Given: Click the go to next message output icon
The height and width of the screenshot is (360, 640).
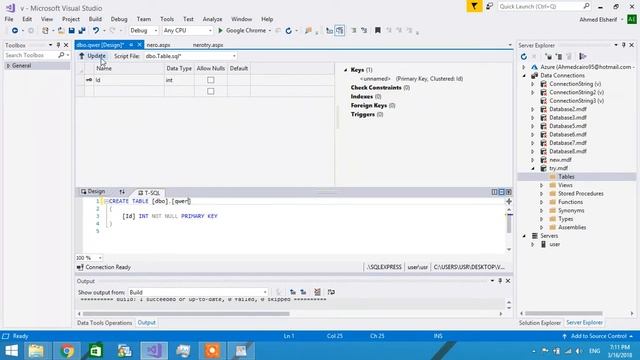Looking at the screenshot, I should [303, 292].
